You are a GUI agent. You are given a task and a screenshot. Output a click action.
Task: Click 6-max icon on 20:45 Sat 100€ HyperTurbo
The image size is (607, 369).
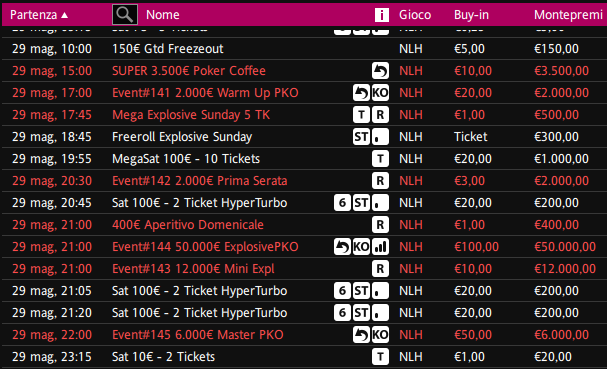pyautogui.click(x=342, y=203)
